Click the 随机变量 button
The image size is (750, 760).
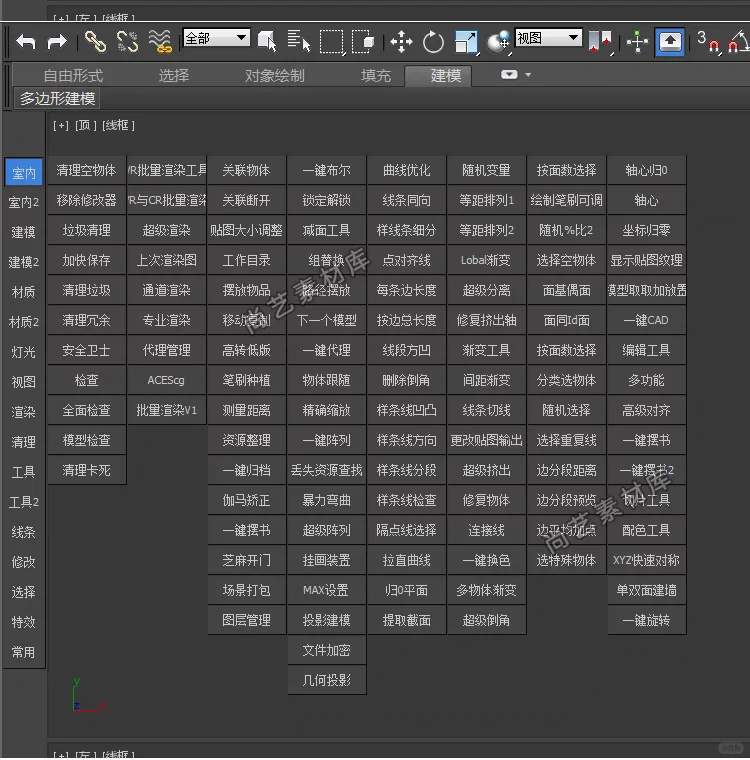click(x=486, y=170)
